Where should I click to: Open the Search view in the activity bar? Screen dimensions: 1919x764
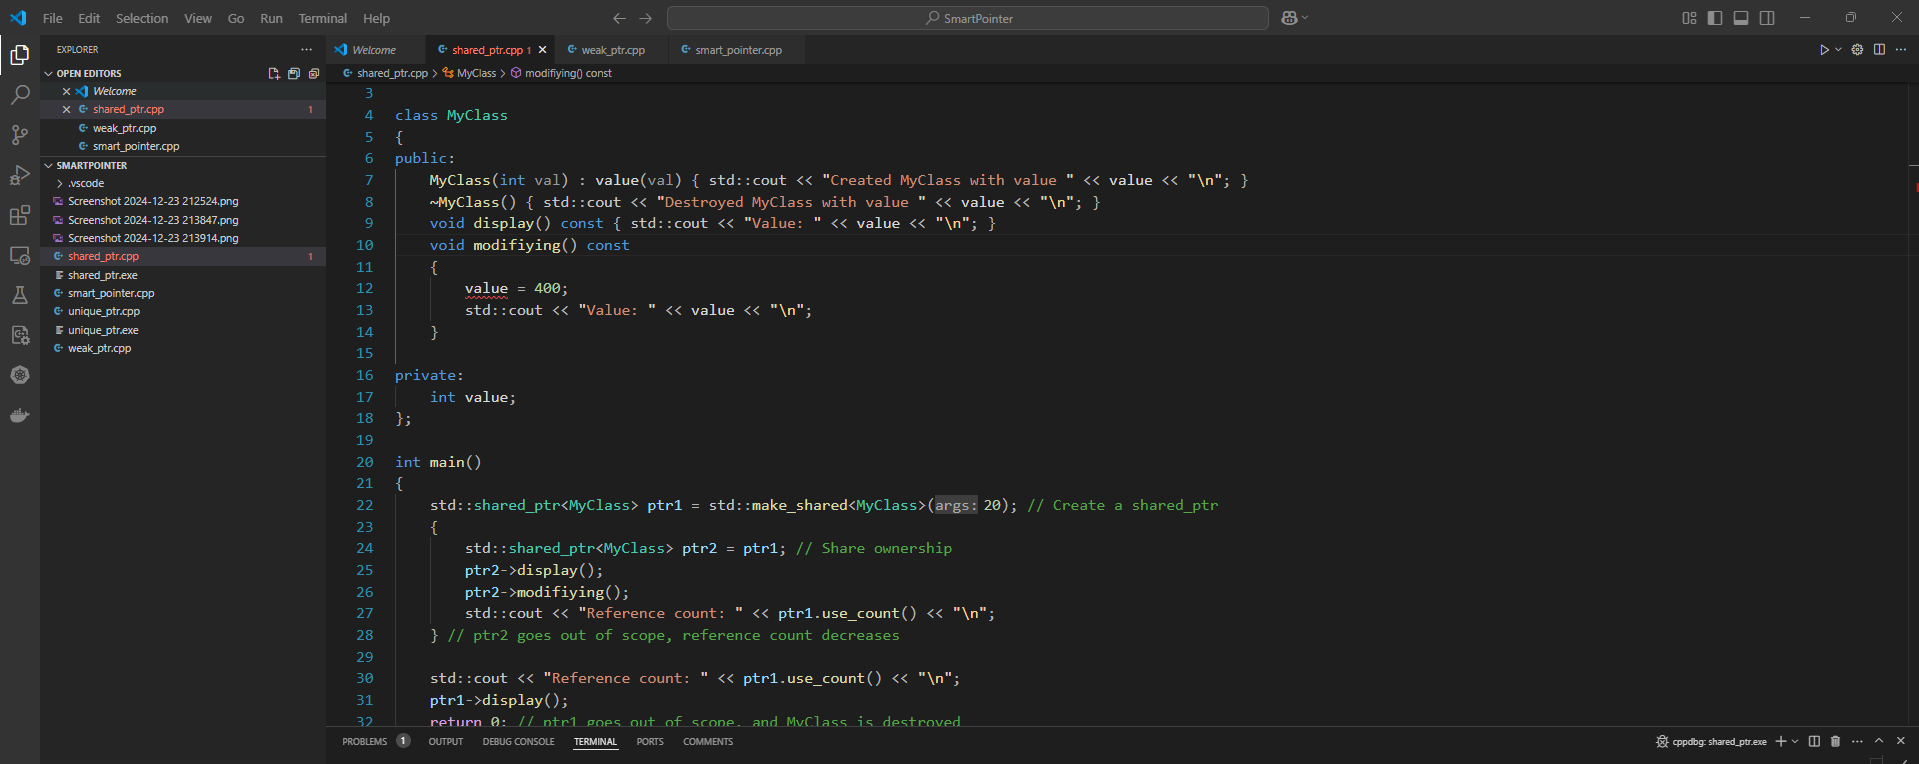pyautogui.click(x=19, y=95)
